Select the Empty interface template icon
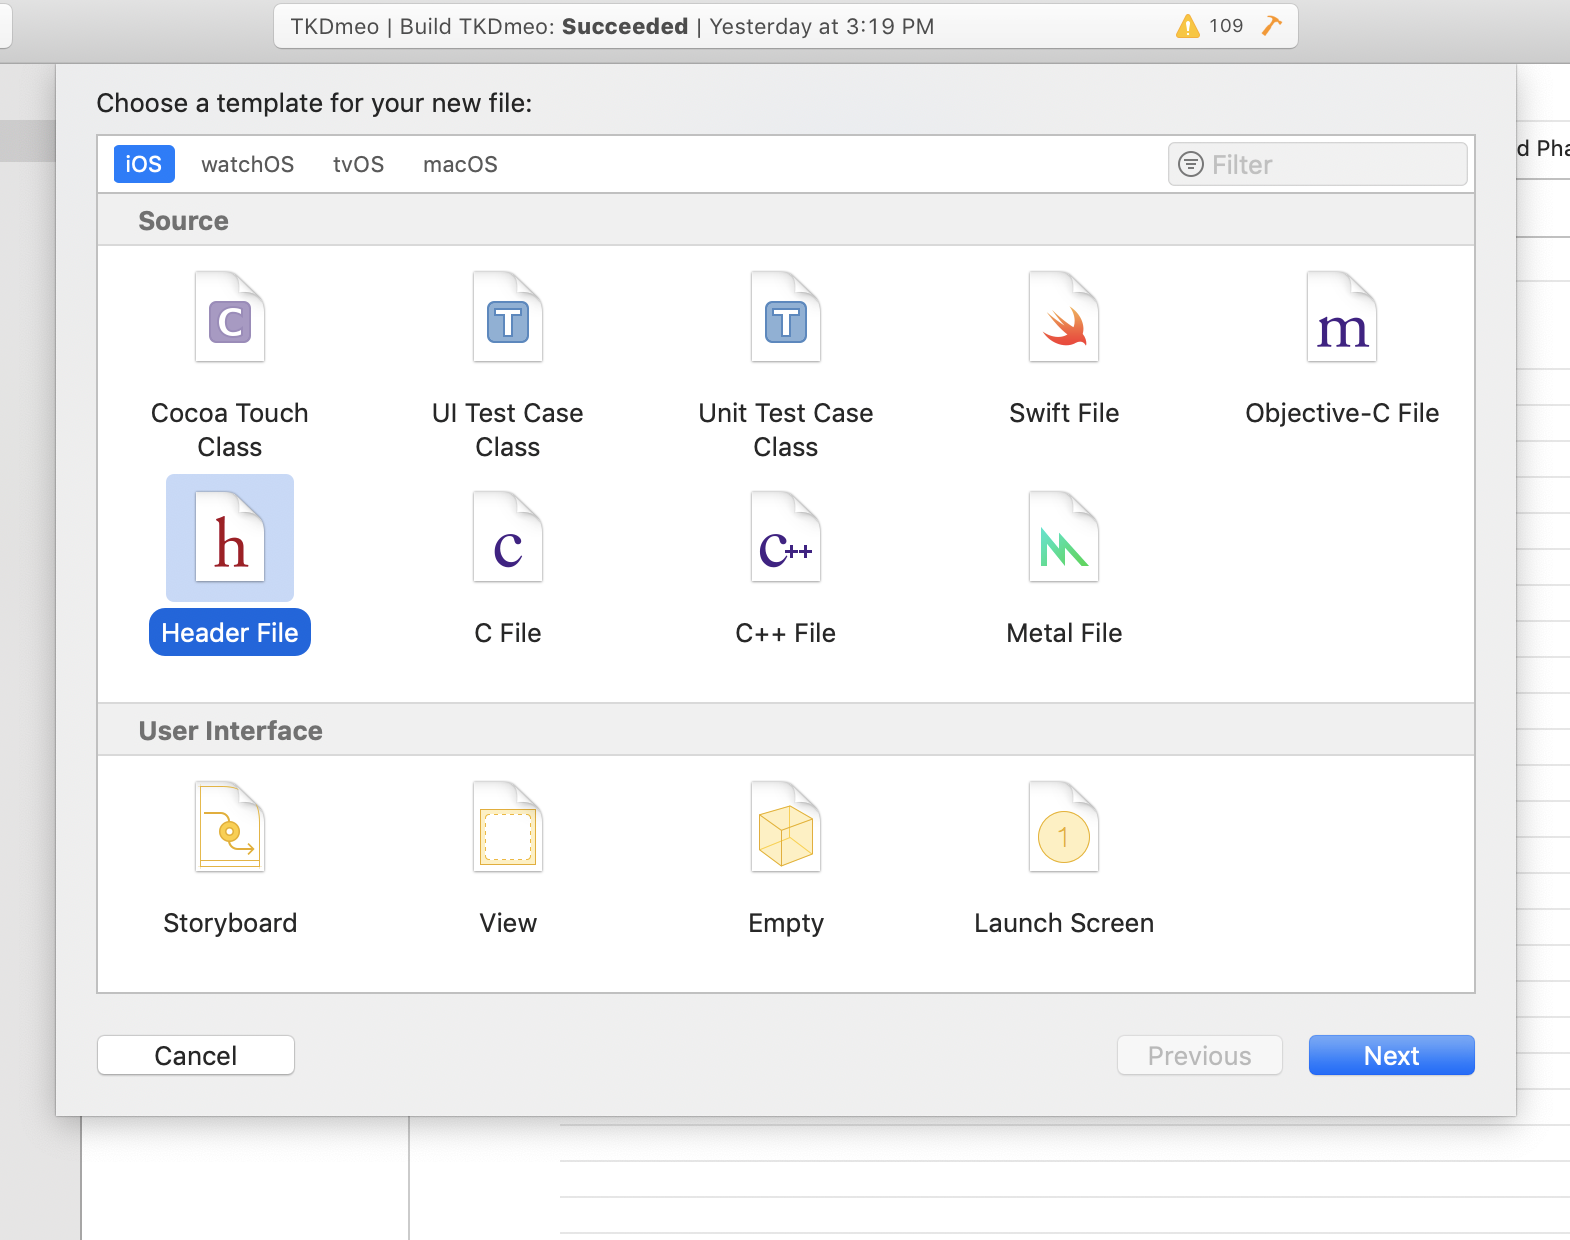 (x=786, y=827)
